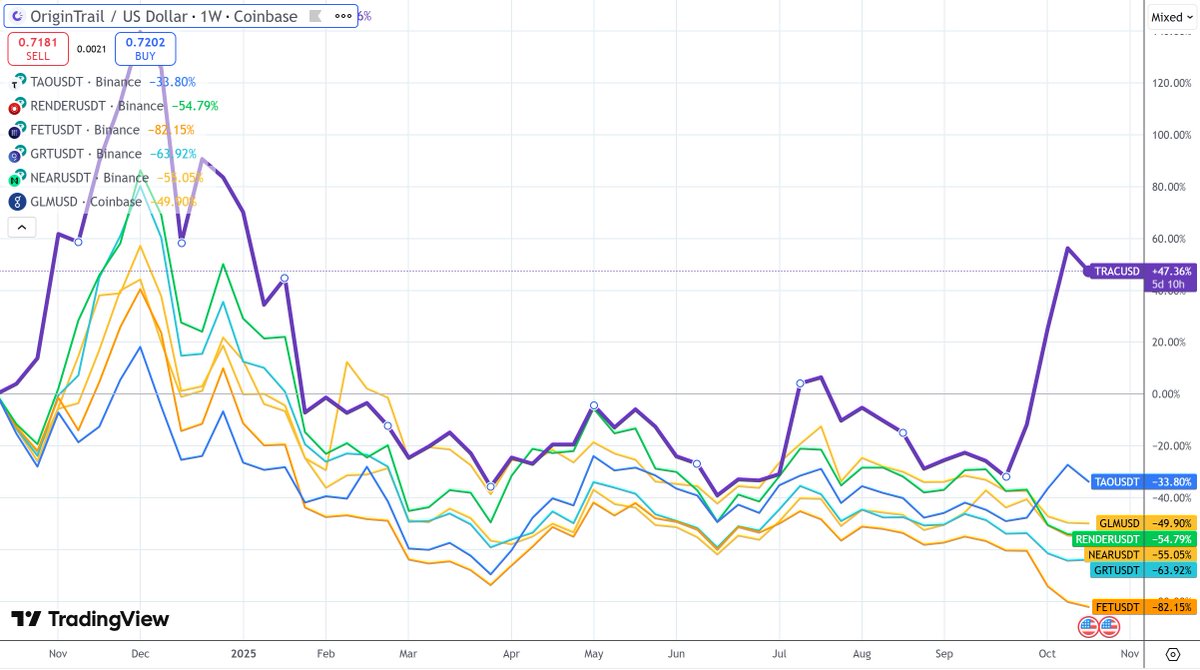This screenshot has width=1200, height=670.
Task: Click the -54.79% value in the legend
Action: (x=193, y=106)
